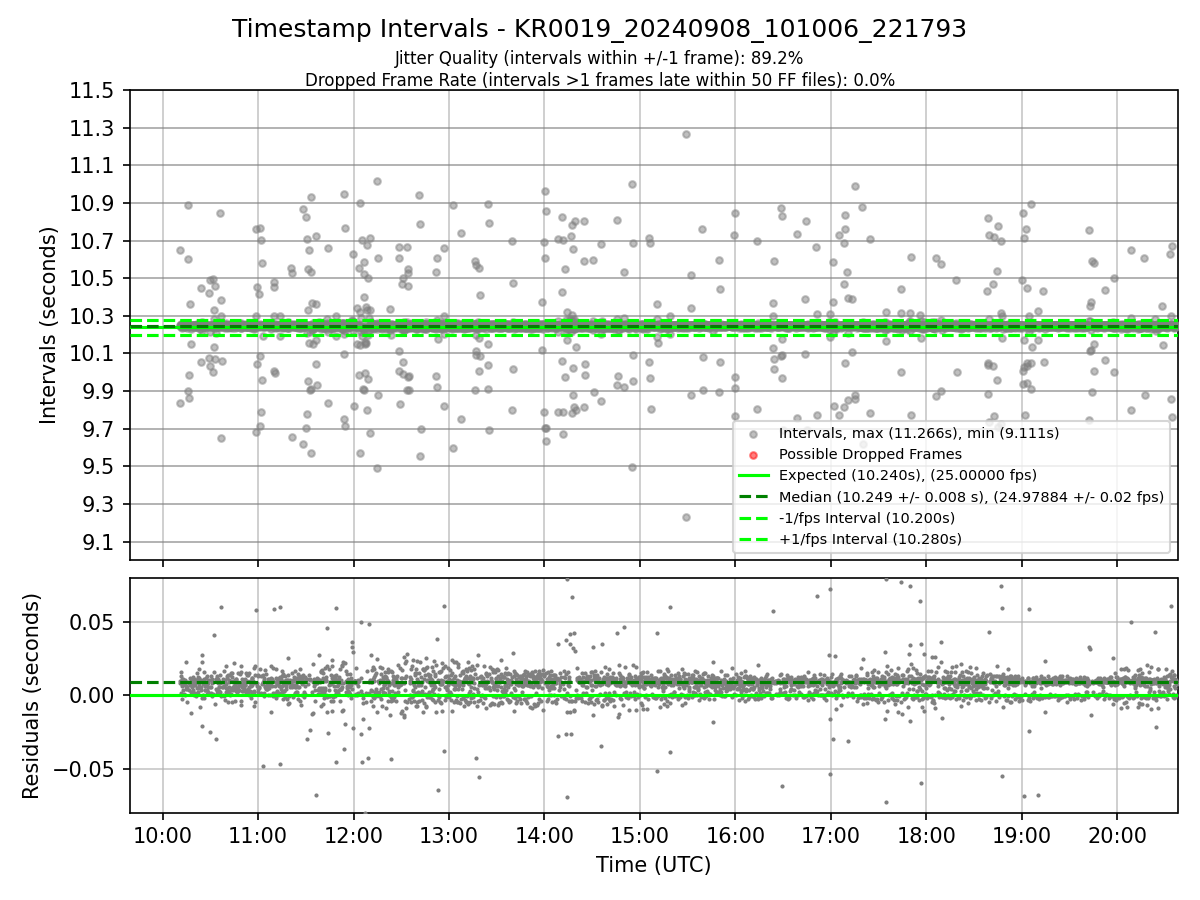Click the '15:00' x-axis tick label
The height and width of the screenshot is (900, 1200).
(x=639, y=835)
